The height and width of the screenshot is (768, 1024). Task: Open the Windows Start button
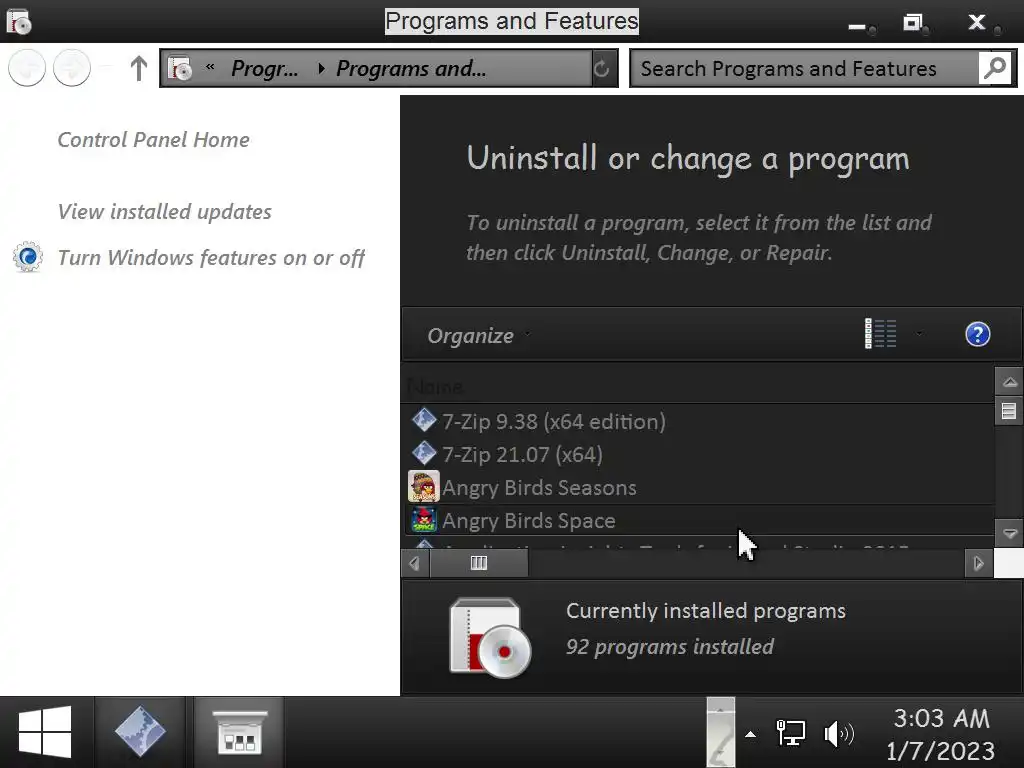45,732
